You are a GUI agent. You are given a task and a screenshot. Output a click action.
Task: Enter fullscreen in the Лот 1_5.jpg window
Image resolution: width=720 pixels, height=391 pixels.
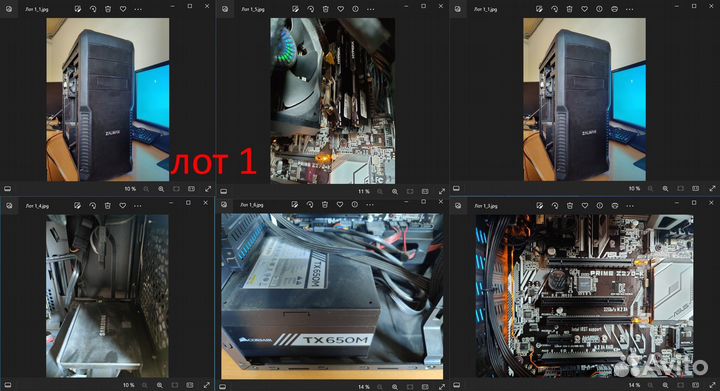point(442,191)
